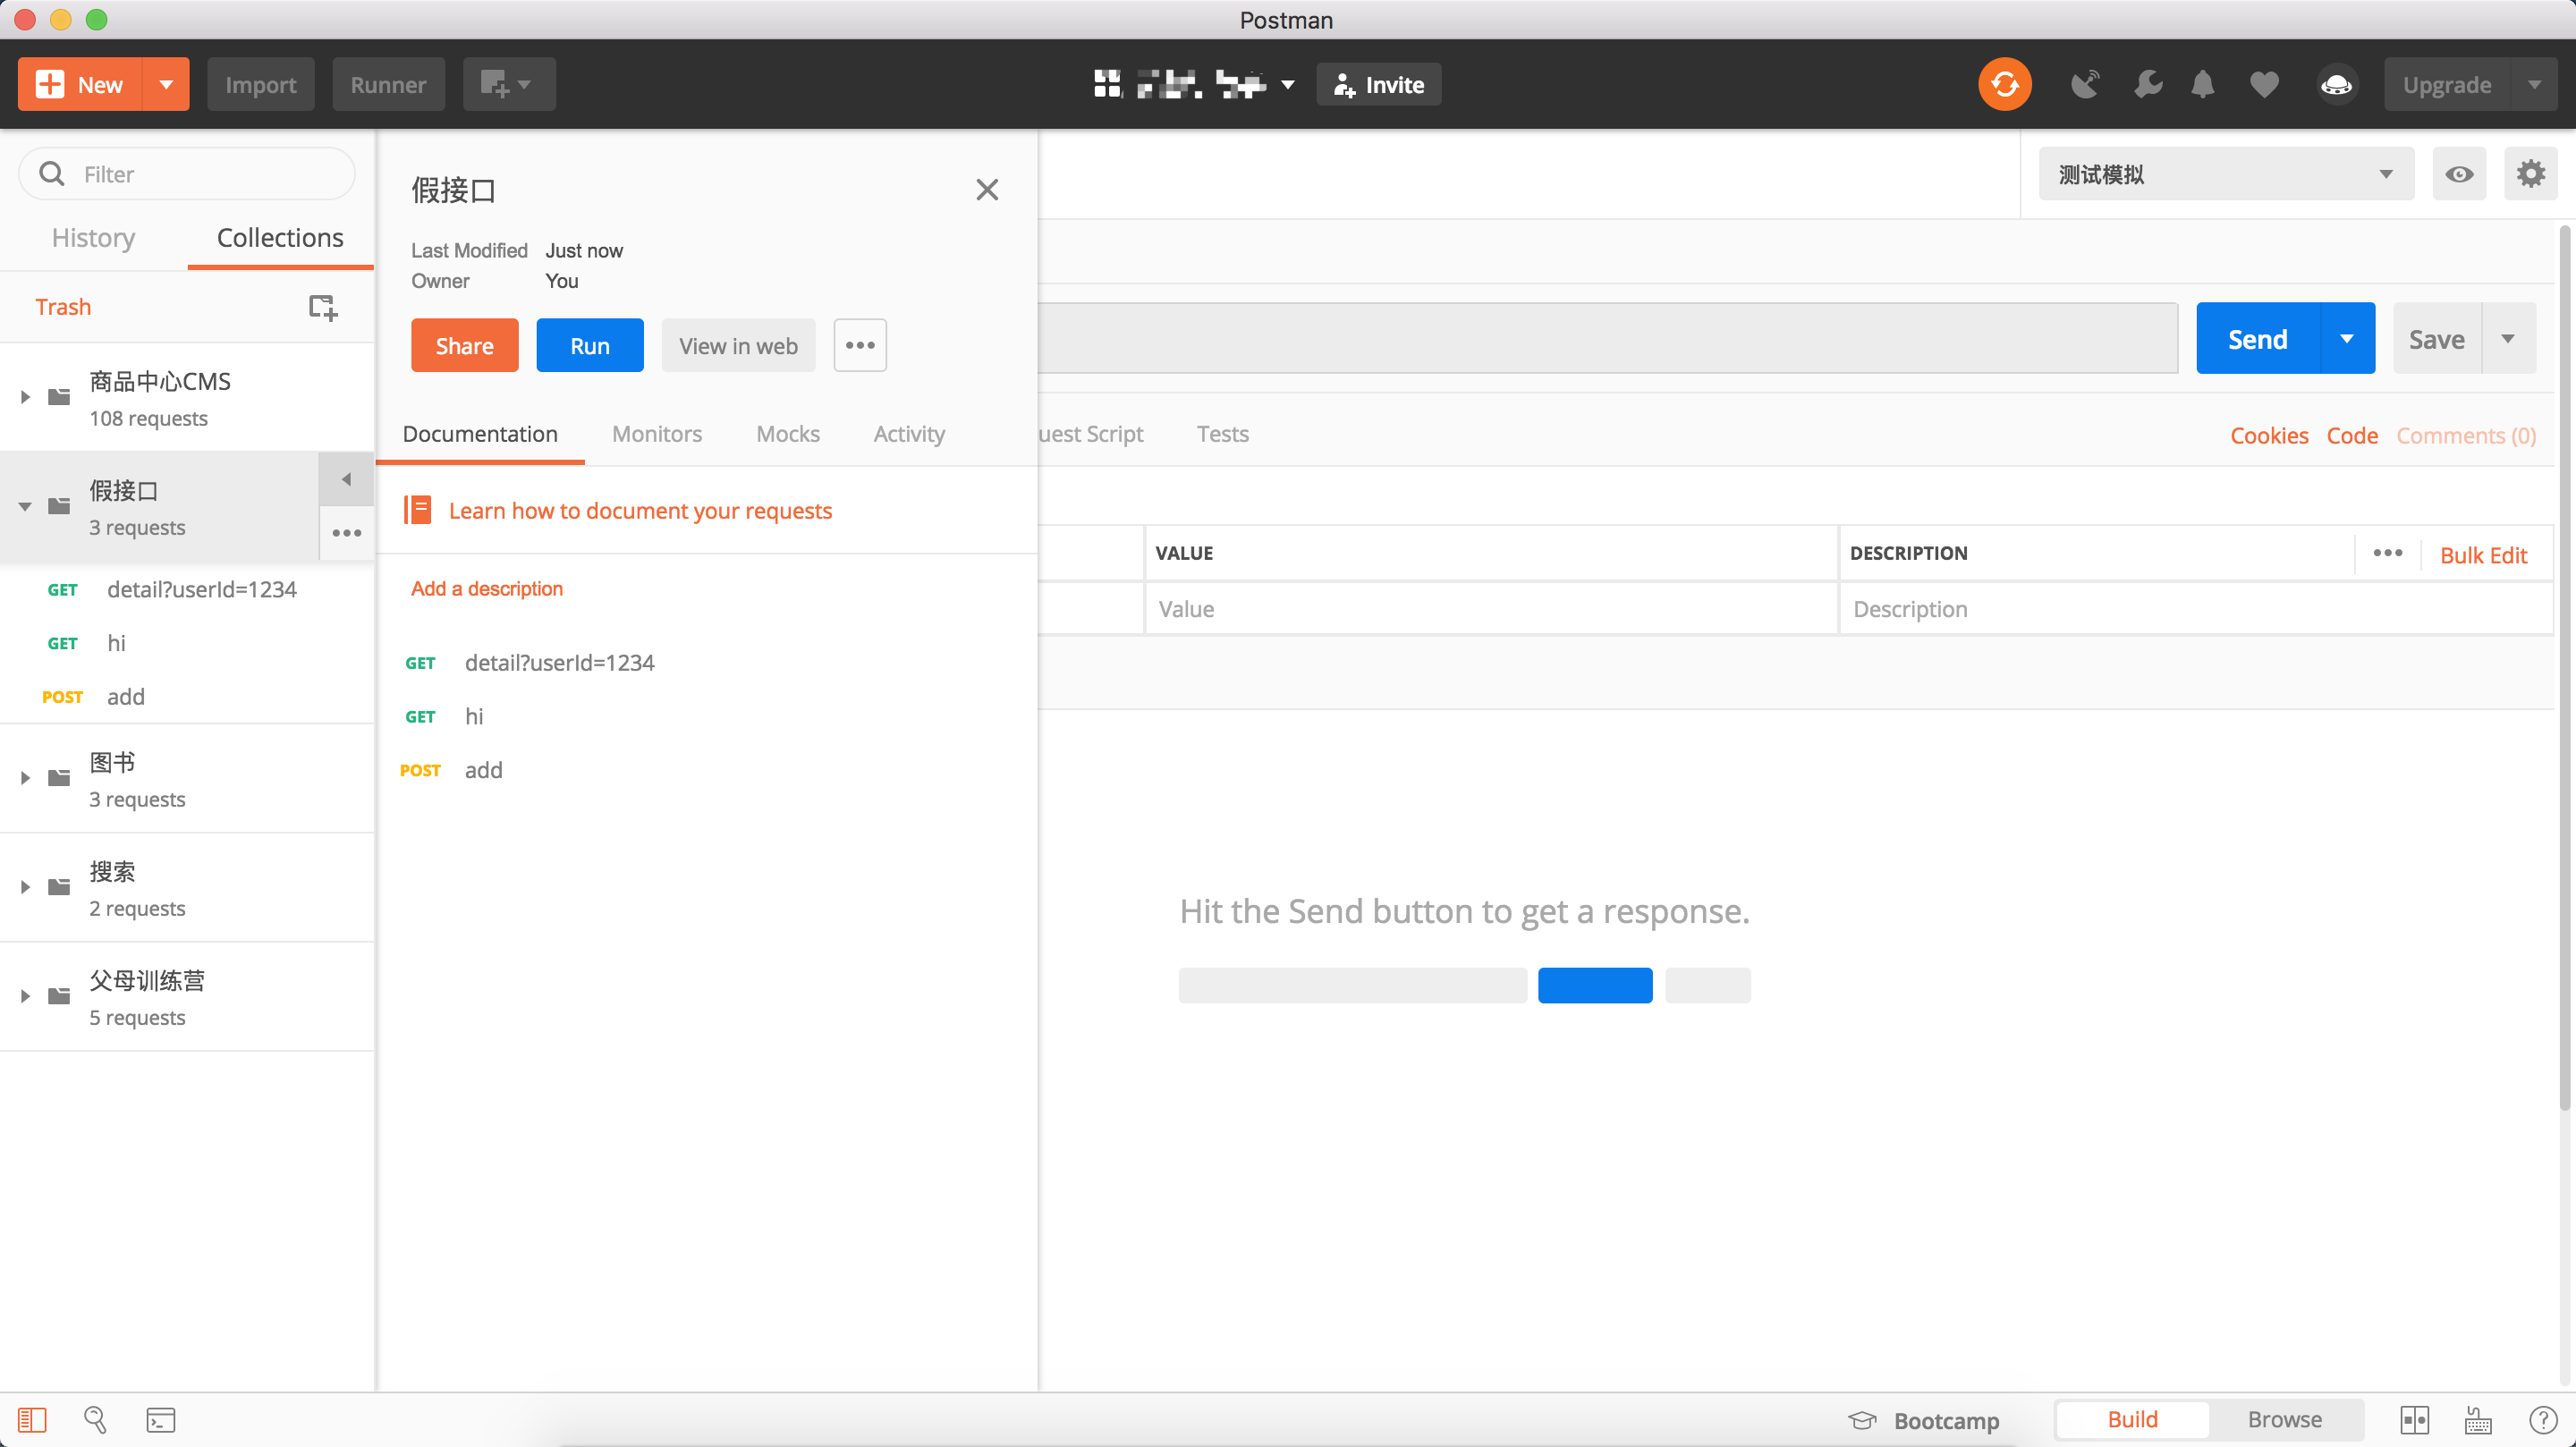Toggle the sidebar icon in status bar

(x=32, y=1420)
